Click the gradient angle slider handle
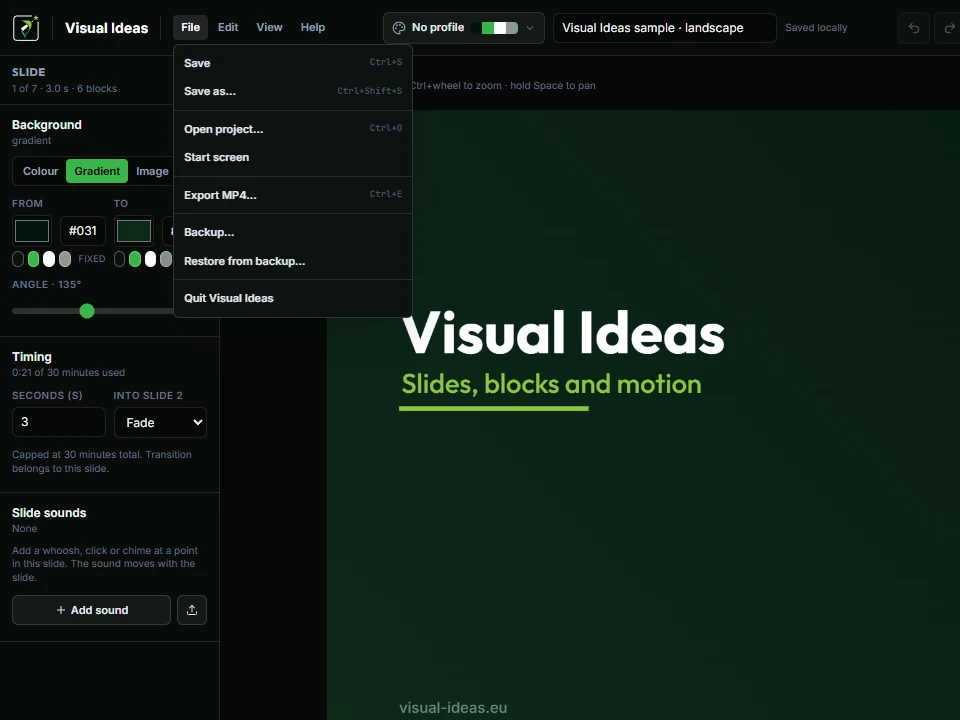 coord(87,311)
